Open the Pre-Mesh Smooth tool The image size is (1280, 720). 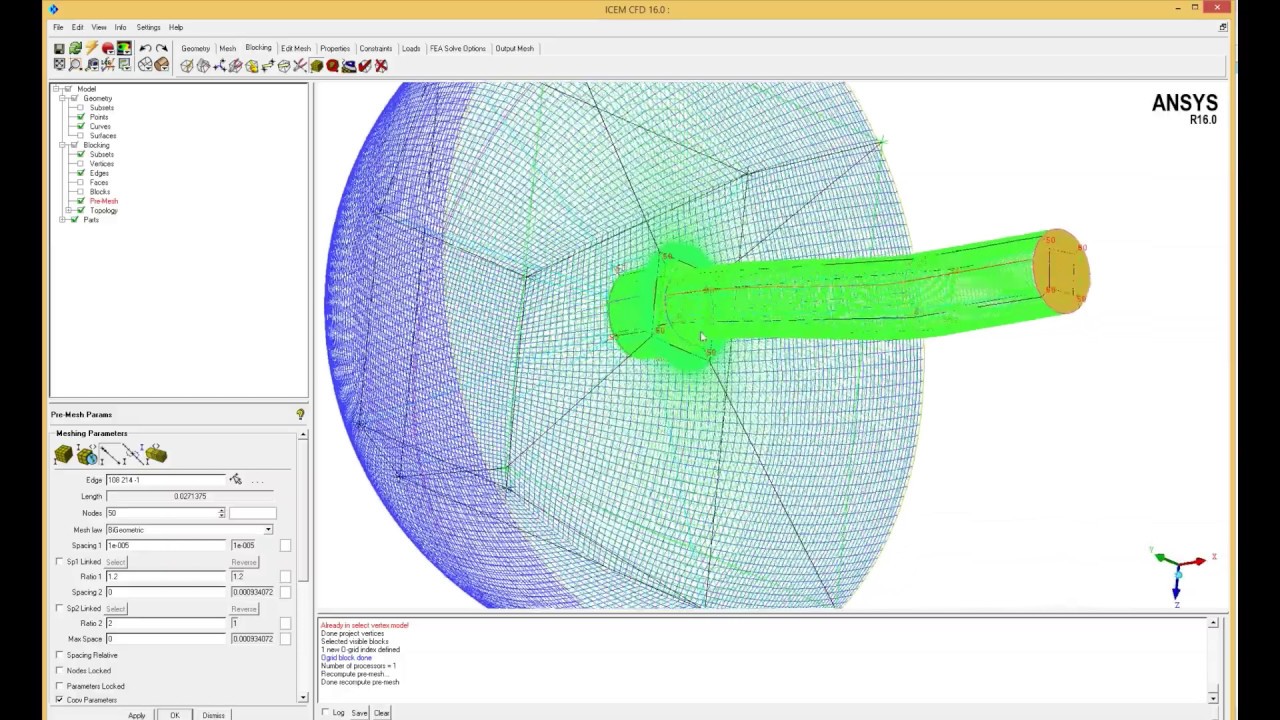pos(348,66)
